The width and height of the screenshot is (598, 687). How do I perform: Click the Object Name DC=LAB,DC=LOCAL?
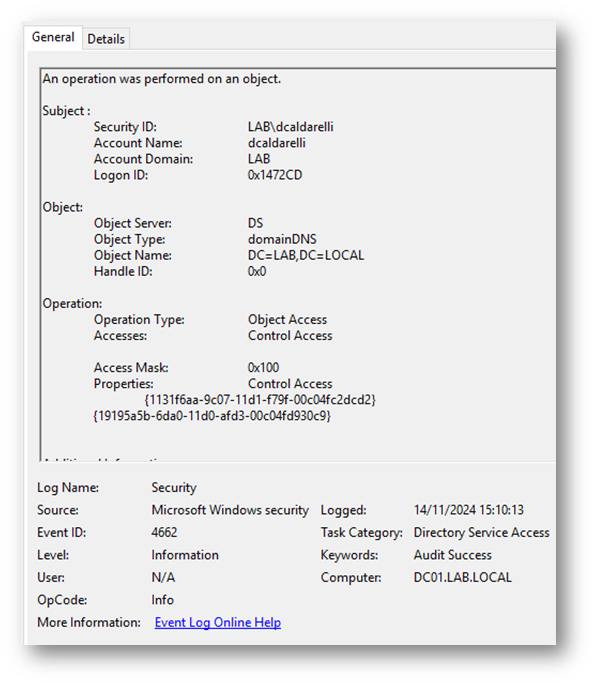coord(306,255)
